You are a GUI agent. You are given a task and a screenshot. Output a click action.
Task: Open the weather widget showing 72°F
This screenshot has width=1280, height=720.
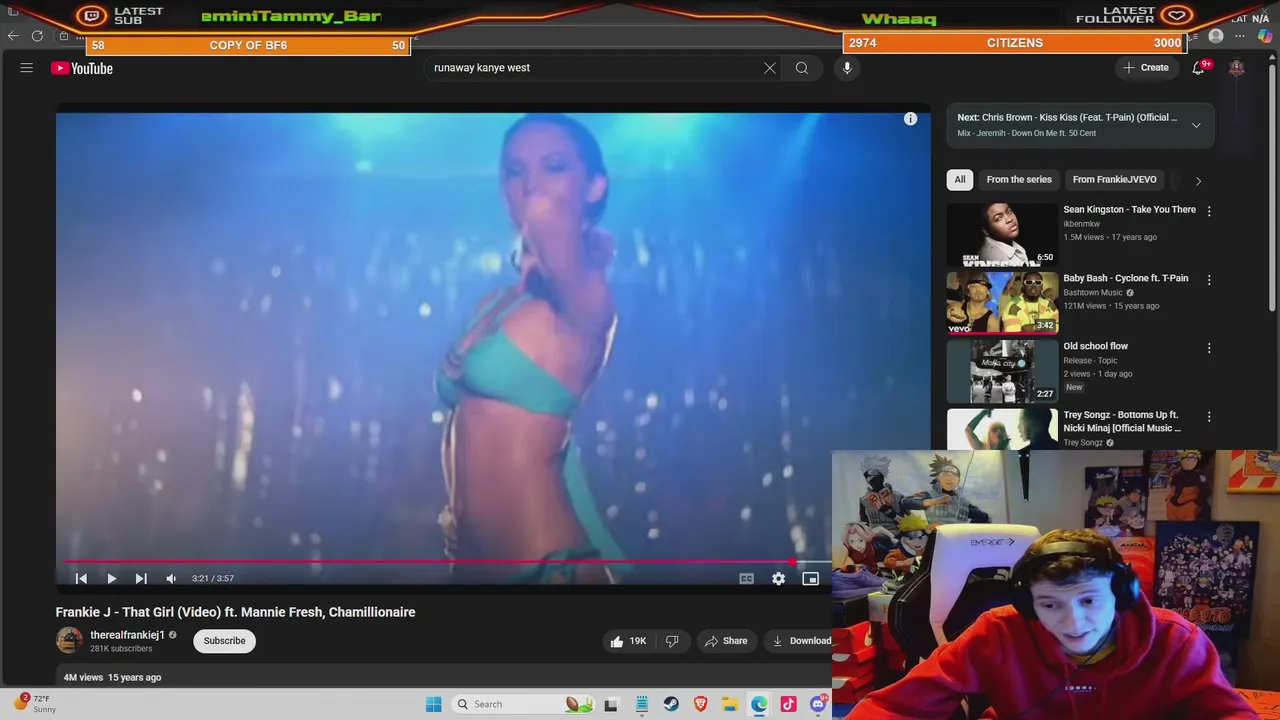(x=35, y=703)
